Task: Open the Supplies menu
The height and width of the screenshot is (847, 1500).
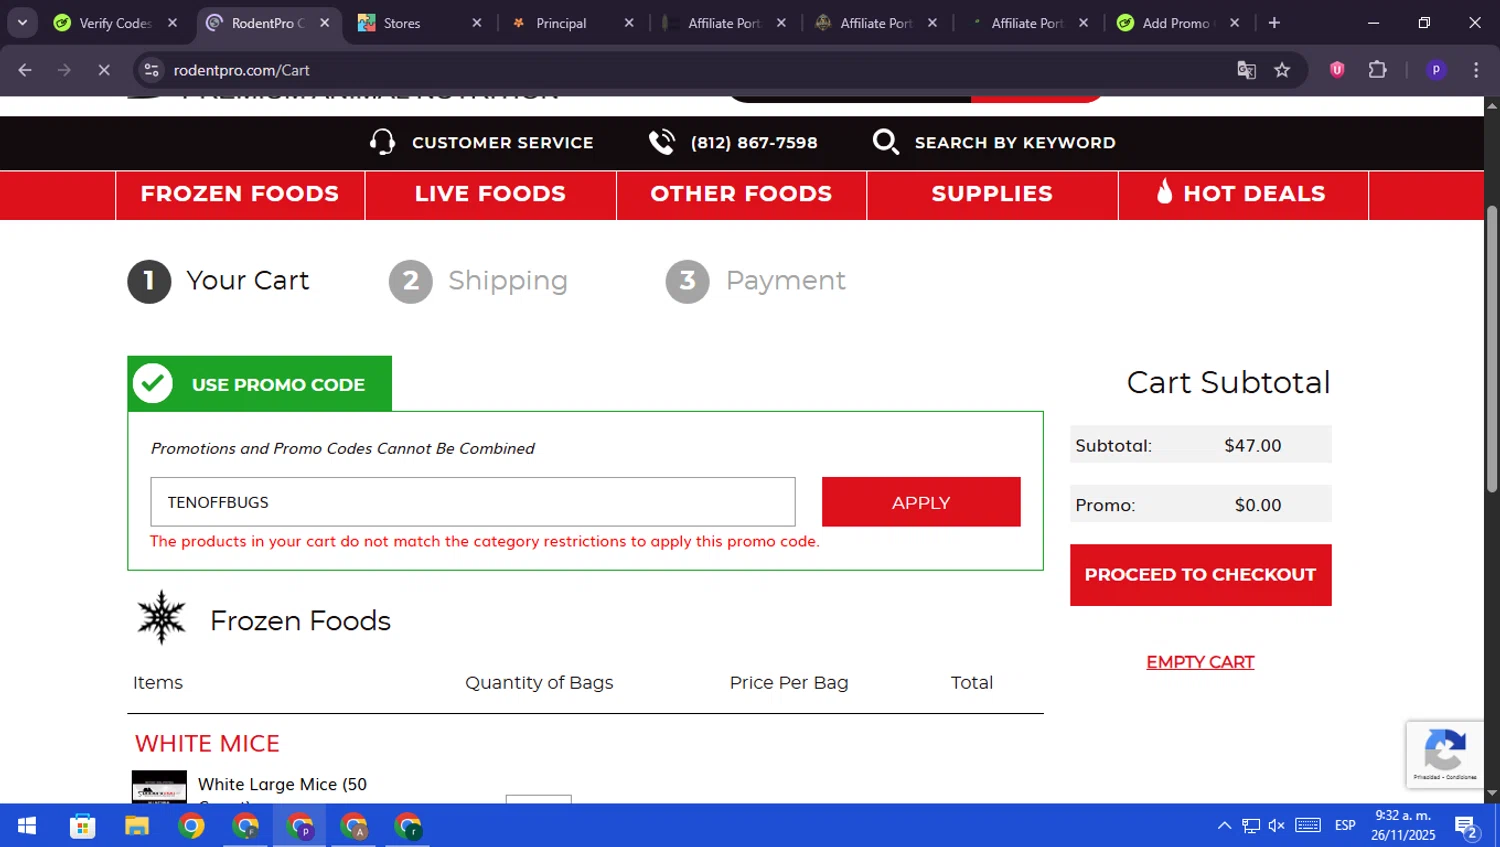Action: pyautogui.click(x=992, y=194)
